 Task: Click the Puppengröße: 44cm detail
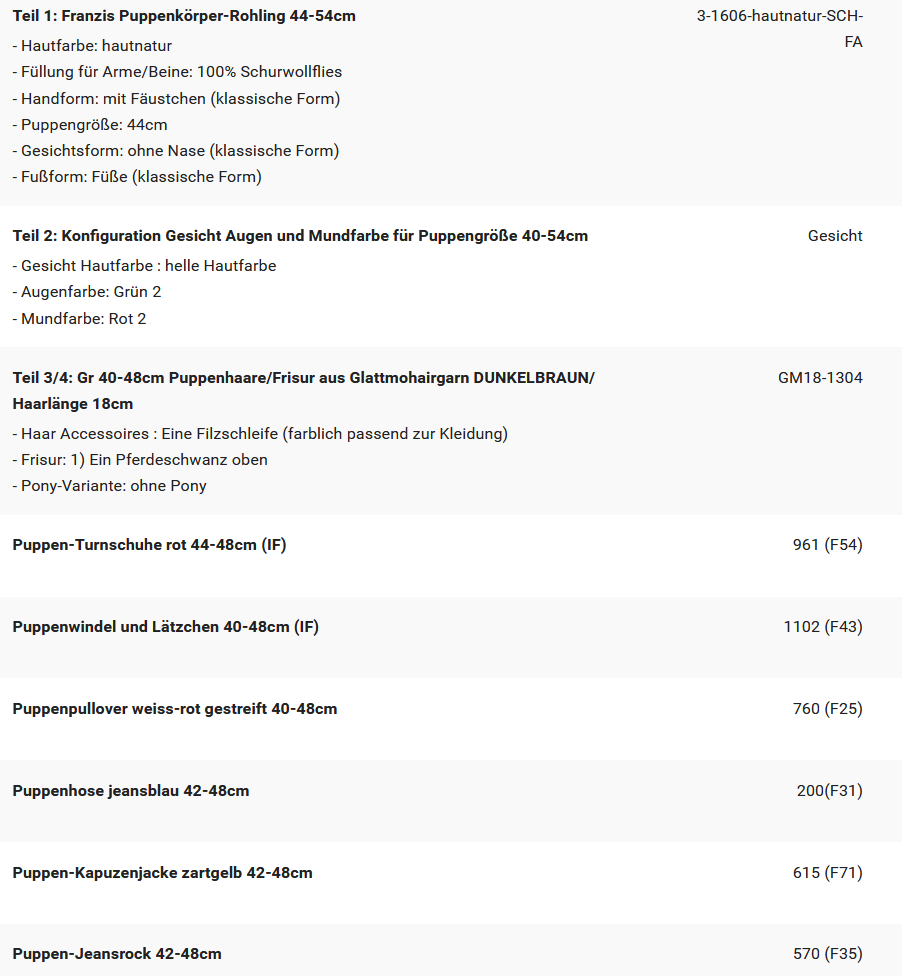(x=90, y=125)
